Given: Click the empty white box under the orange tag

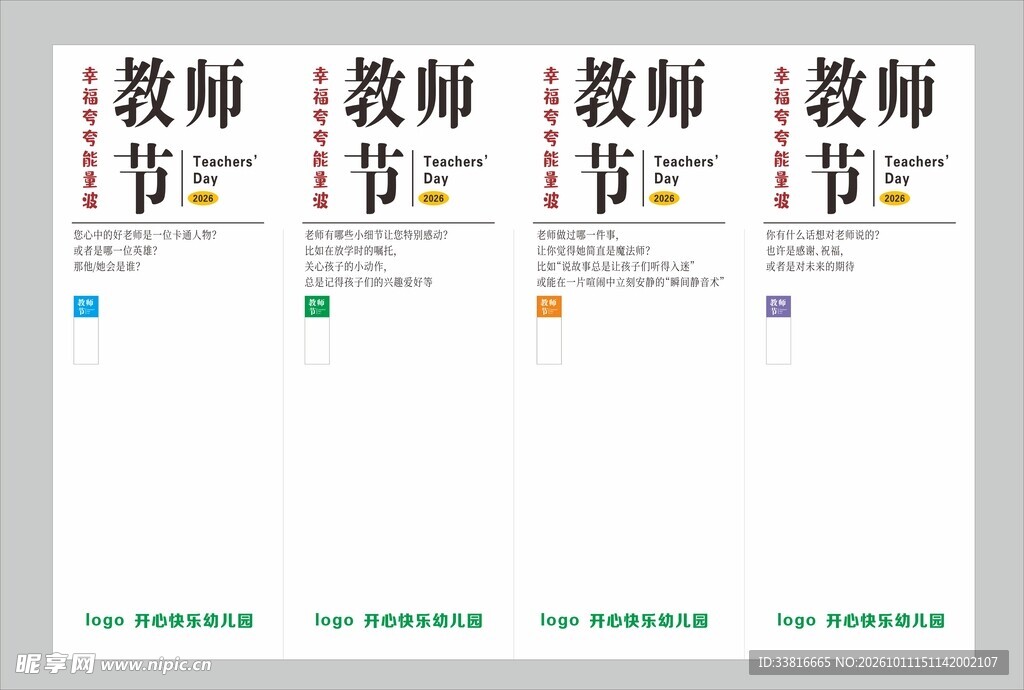Looking at the screenshot, I should pyautogui.click(x=549, y=341).
